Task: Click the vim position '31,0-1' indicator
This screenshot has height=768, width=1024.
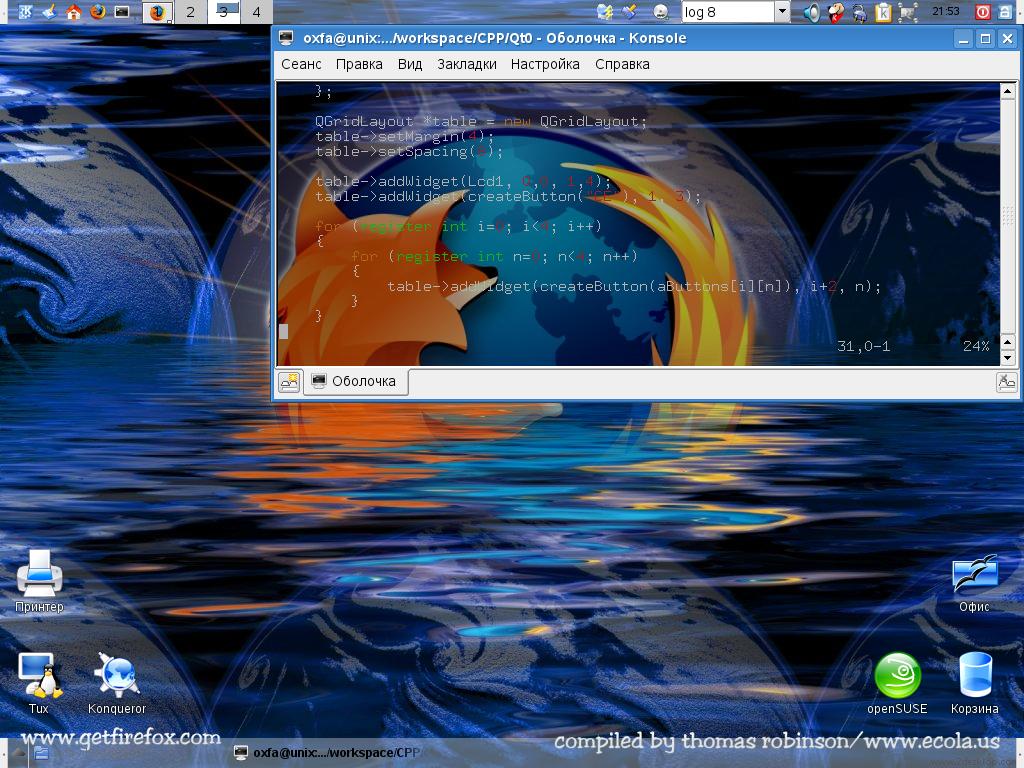Action: pos(863,346)
